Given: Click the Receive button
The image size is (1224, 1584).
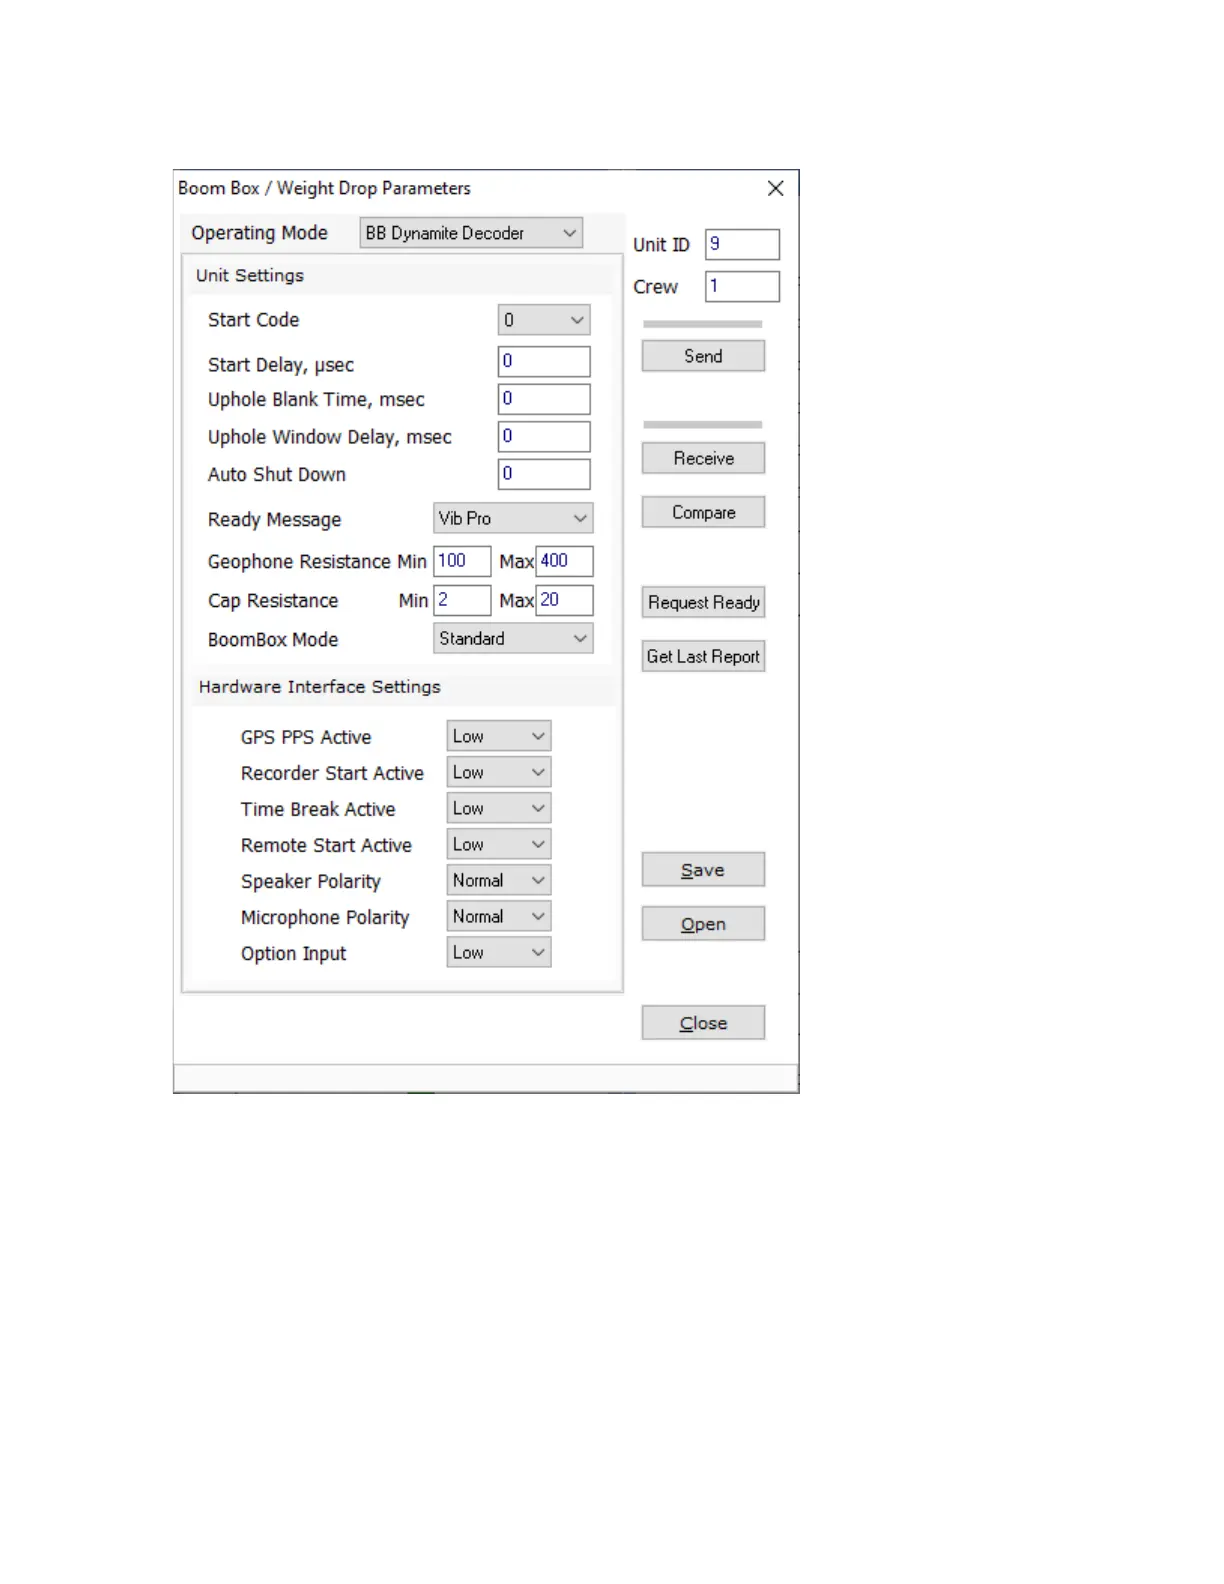Looking at the screenshot, I should tap(703, 458).
